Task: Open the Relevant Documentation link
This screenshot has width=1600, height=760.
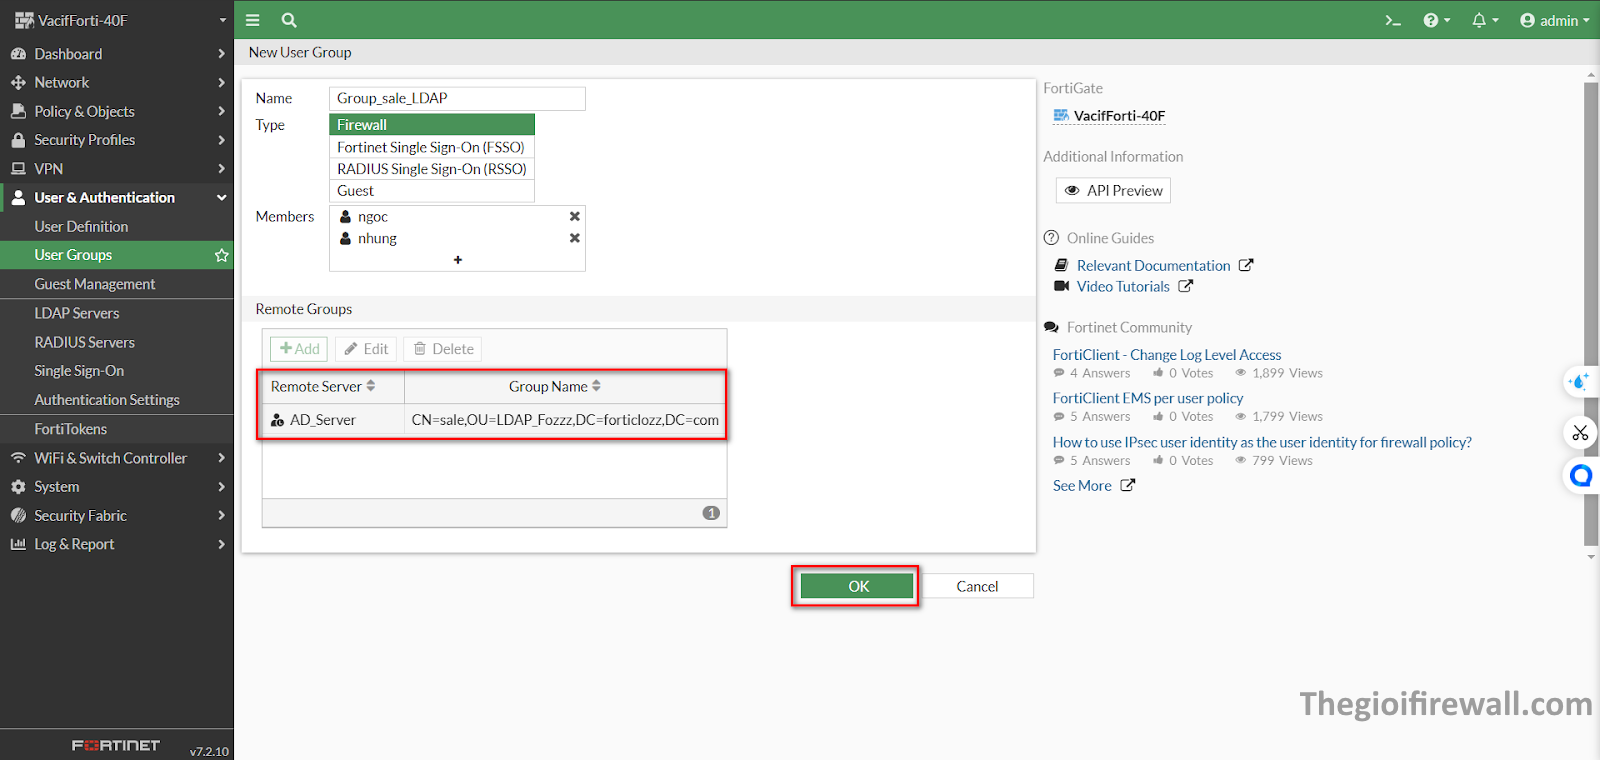Action: [x=1153, y=265]
